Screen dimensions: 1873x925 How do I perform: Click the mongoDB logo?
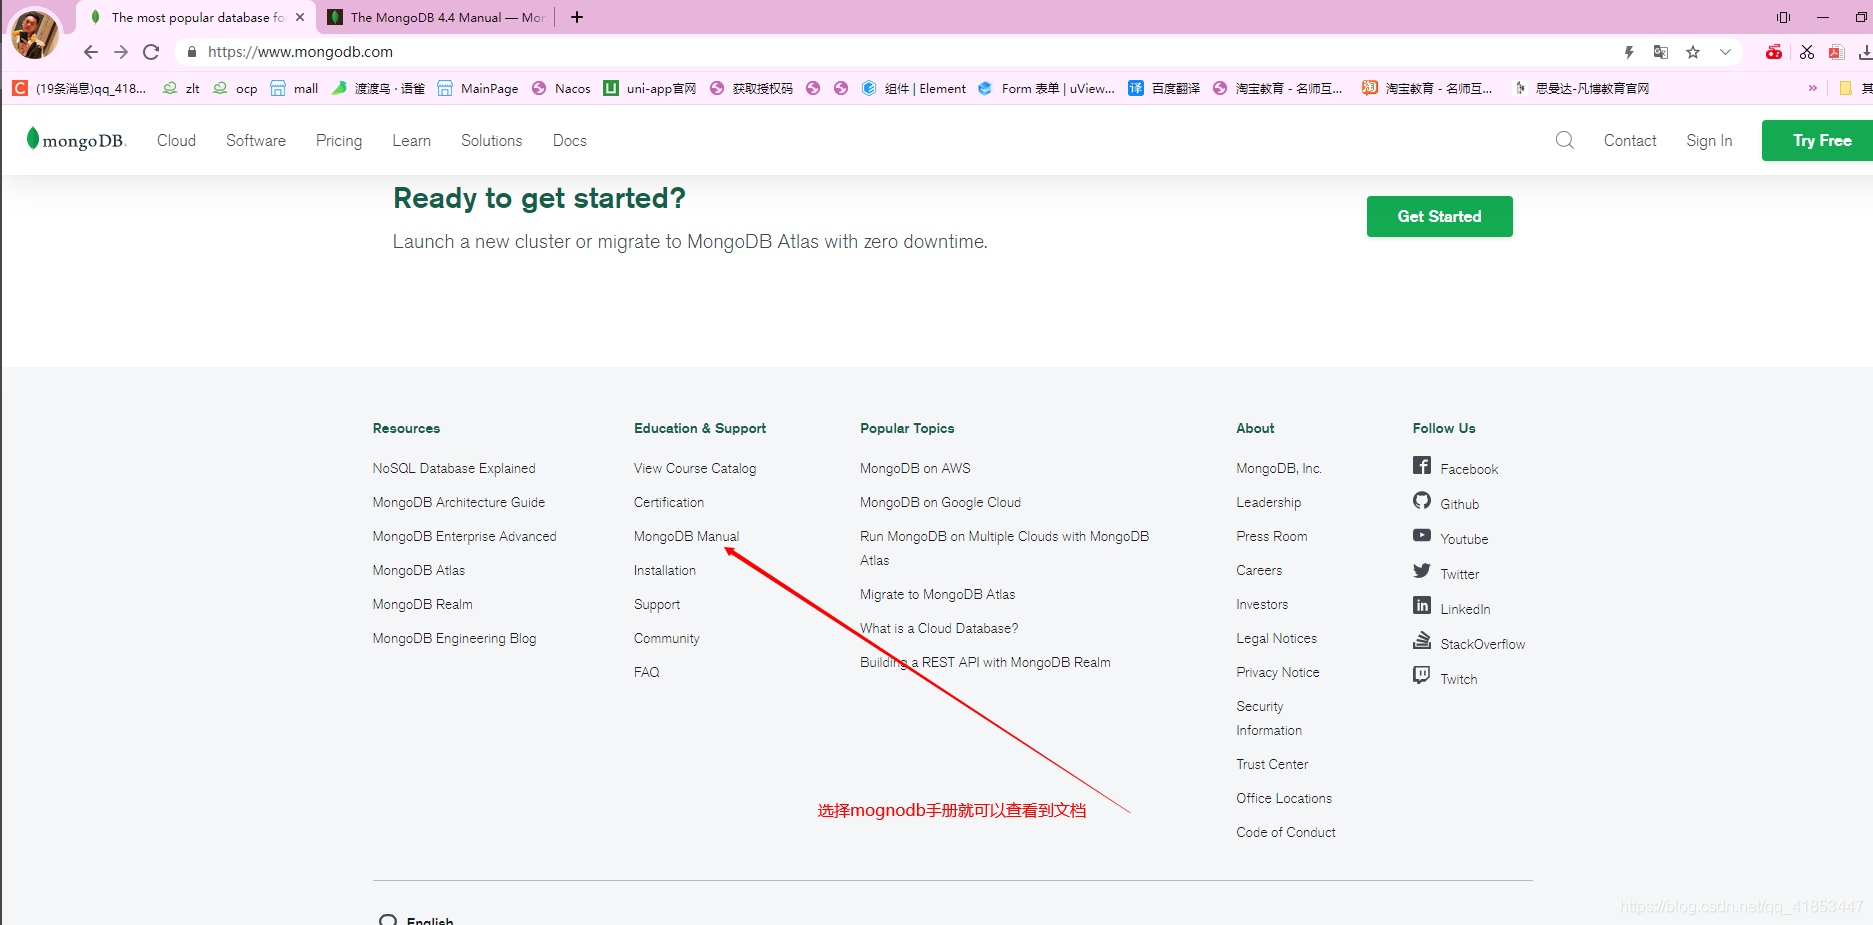pos(76,140)
